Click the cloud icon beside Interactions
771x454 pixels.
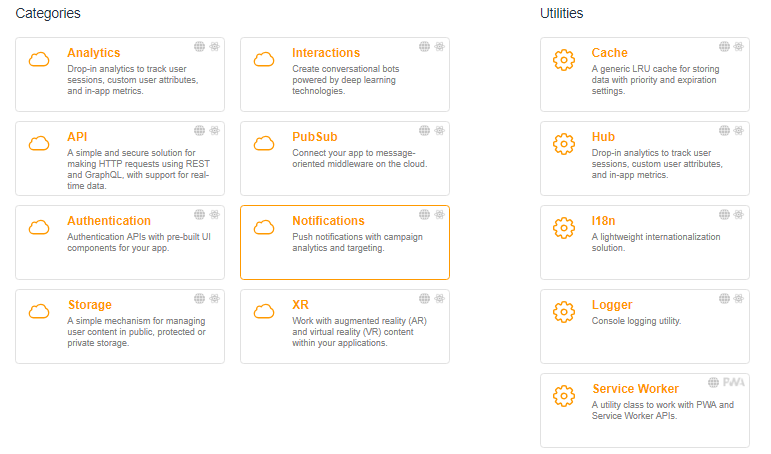pos(264,60)
